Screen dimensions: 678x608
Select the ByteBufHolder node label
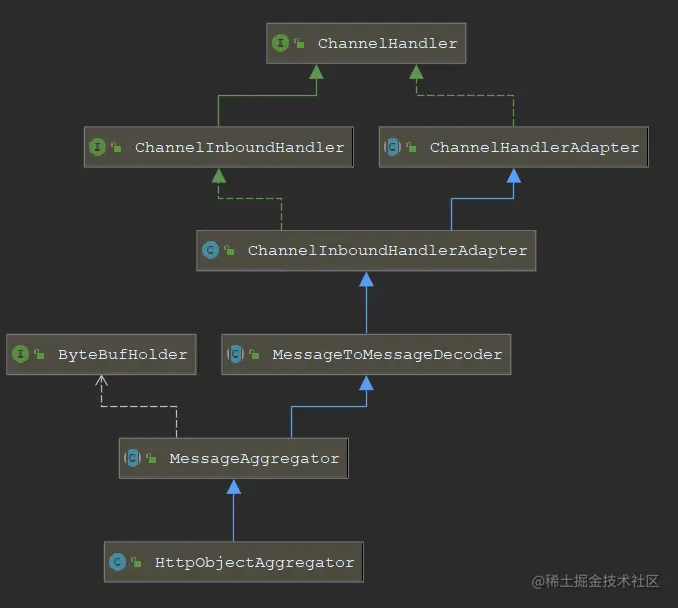(x=123, y=355)
